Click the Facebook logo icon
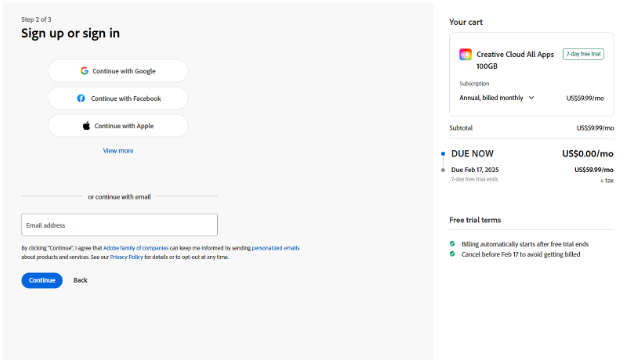This screenshot has height=361, width=644. pos(81,98)
